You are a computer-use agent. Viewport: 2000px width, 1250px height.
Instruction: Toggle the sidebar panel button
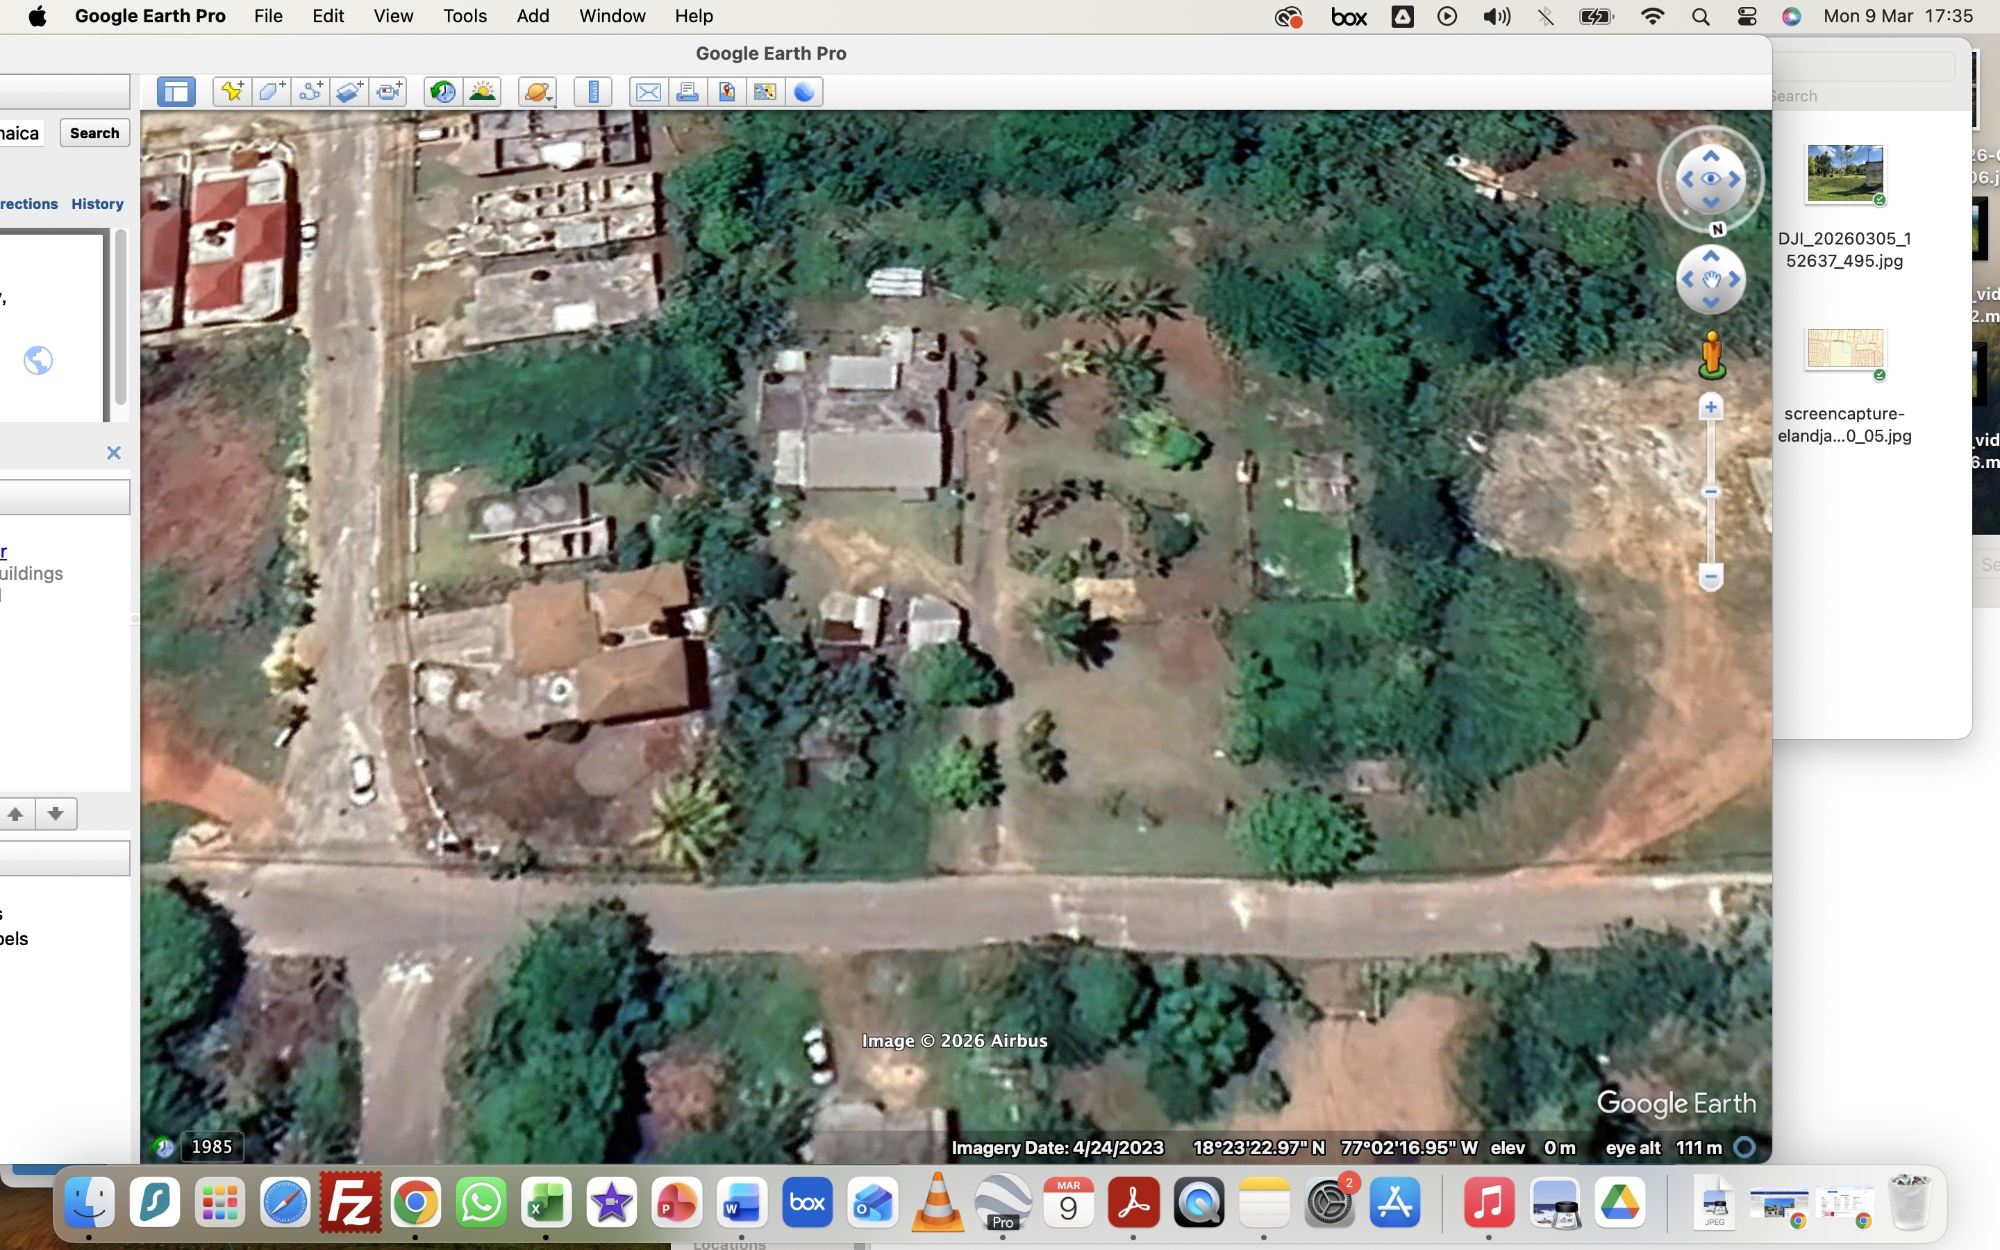pyautogui.click(x=176, y=92)
